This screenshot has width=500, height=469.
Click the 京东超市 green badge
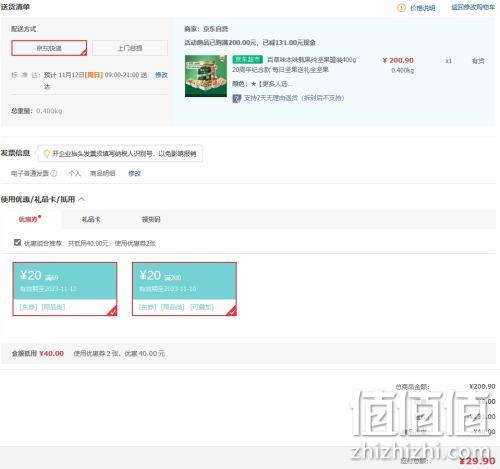coord(248,59)
